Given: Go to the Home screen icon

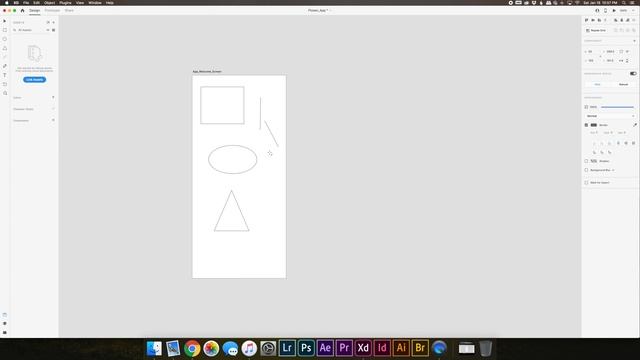Looking at the screenshot, I should tap(22, 10).
